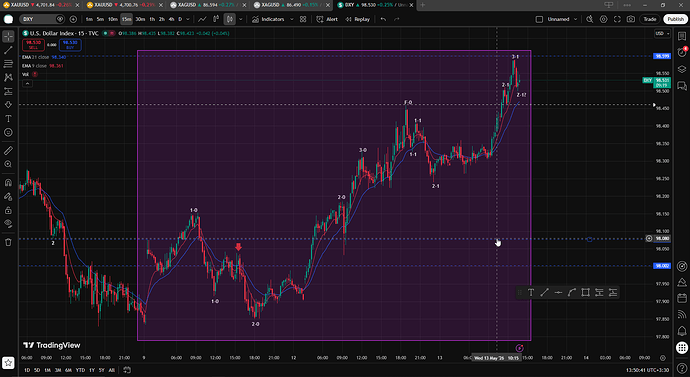Viewport: 690px width, 377px height.
Task: Enter fullscreen mode
Action: pyautogui.click(x=617, y=19)
